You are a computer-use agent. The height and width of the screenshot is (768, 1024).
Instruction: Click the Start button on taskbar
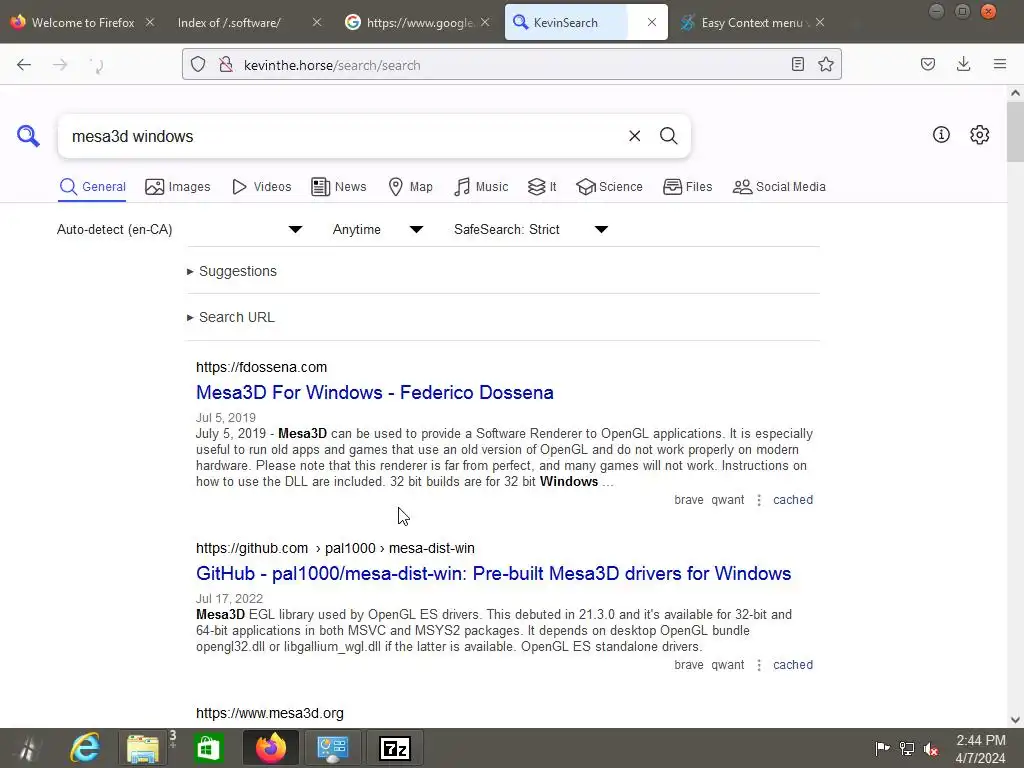point(27,748)
